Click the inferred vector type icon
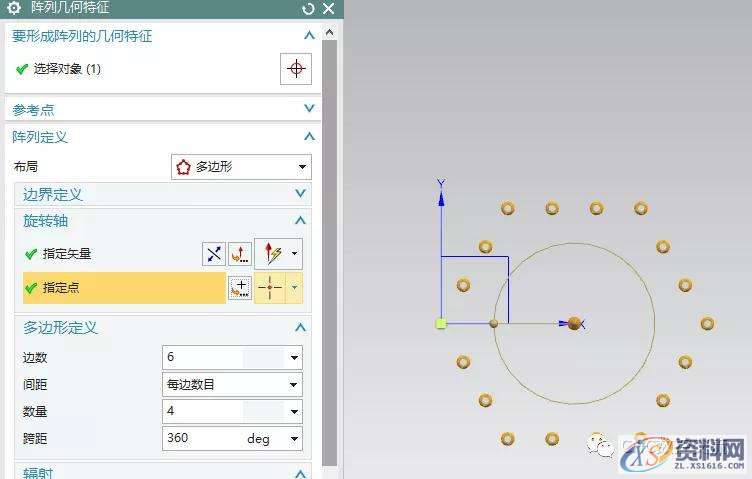 point(271,254)
